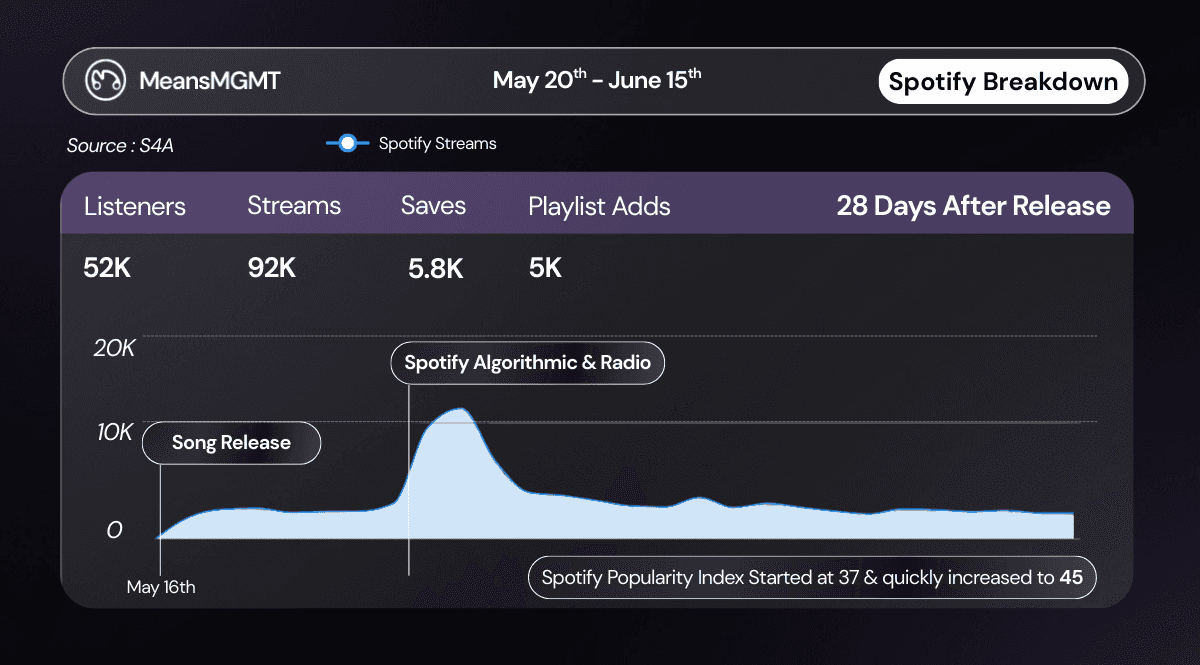Select the Saves column header

pyautogui.click(x=433, y=206)
